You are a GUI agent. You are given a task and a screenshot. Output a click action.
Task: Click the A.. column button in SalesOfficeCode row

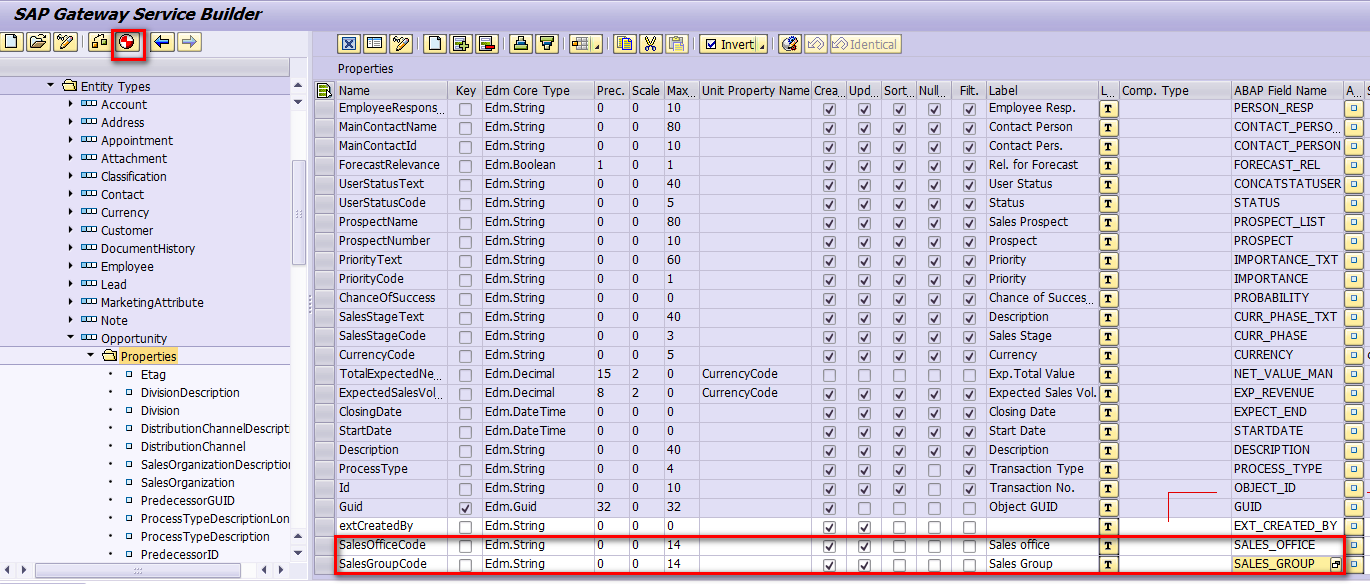coord(1354,545)
